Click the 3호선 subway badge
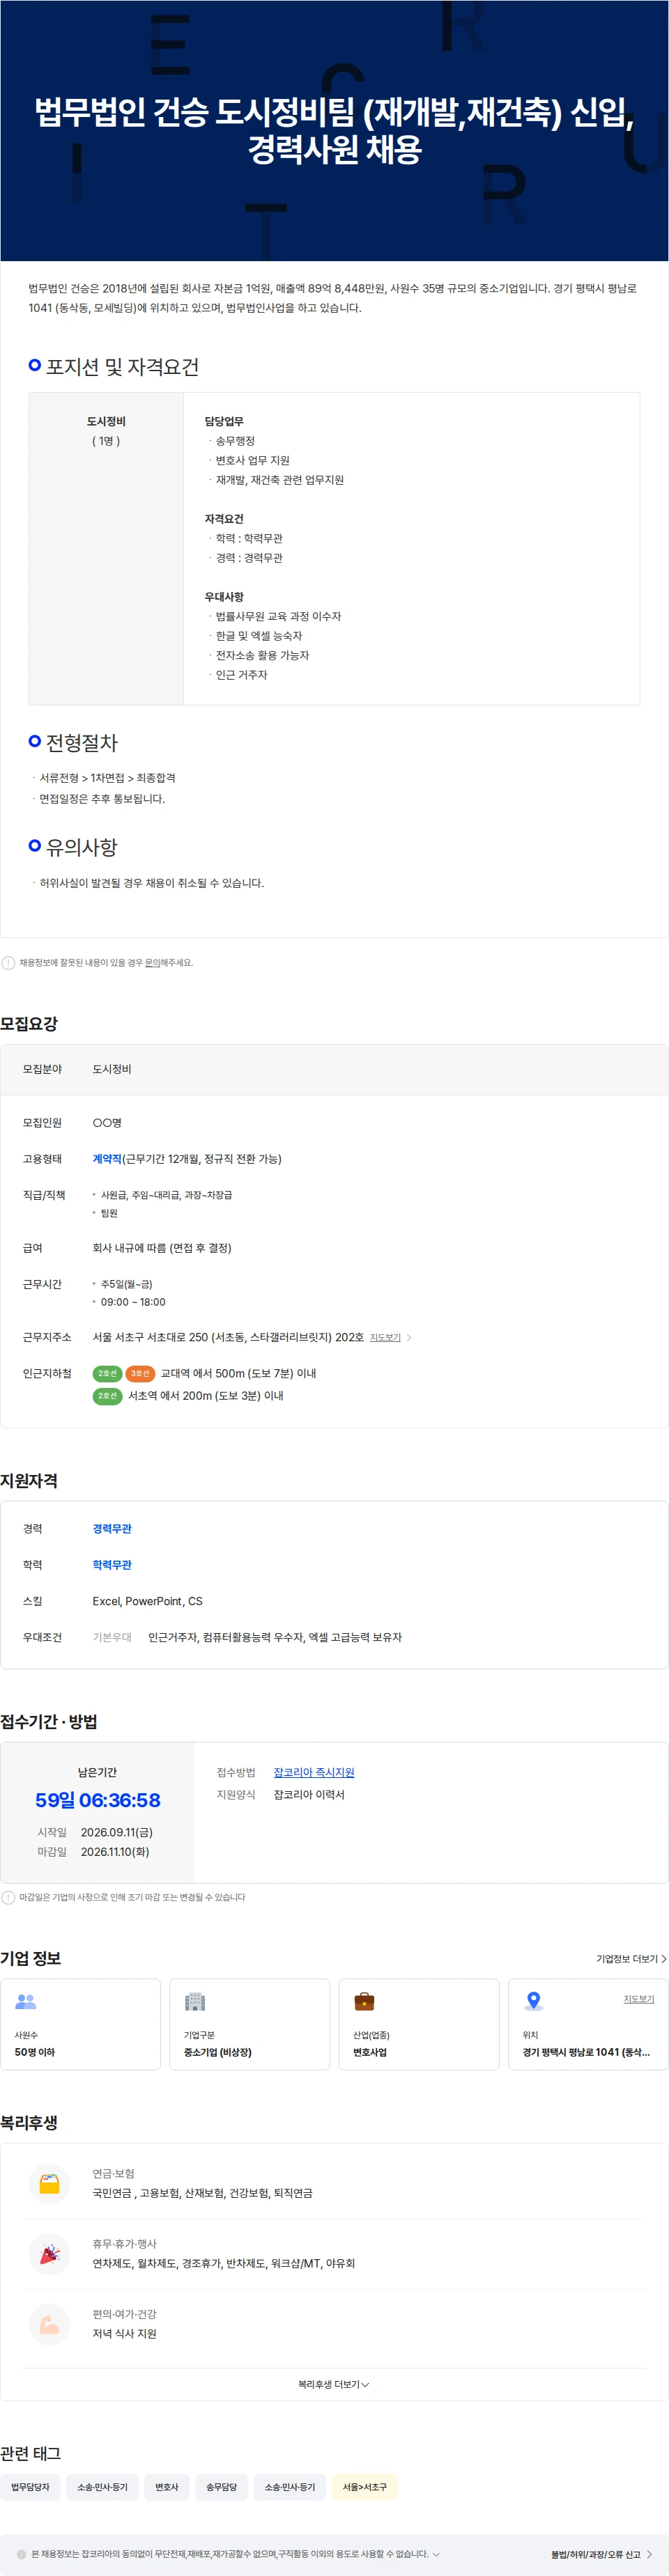 click(x=140, y=1373)
